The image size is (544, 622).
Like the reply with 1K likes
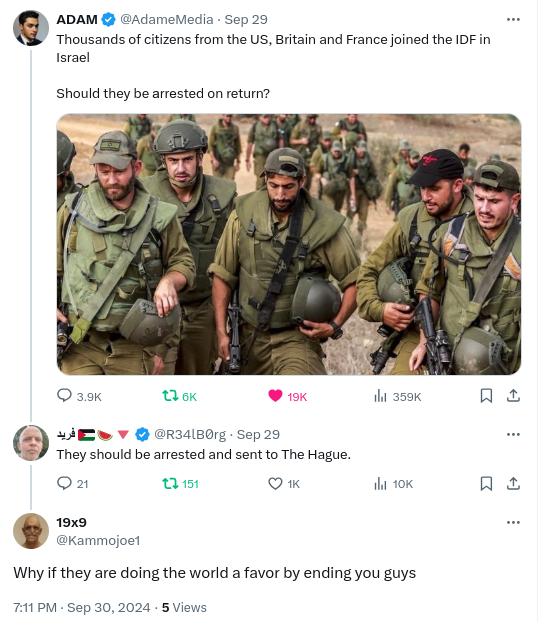tap(275, 484)
